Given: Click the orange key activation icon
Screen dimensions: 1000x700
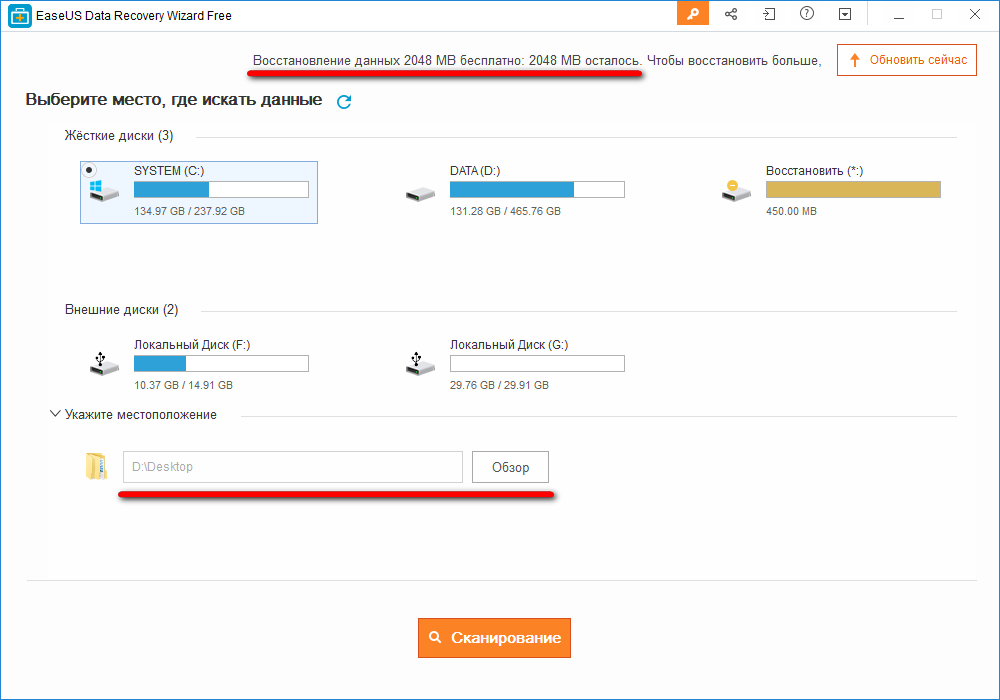Looking at the screenshot, I should coord(693,14).
